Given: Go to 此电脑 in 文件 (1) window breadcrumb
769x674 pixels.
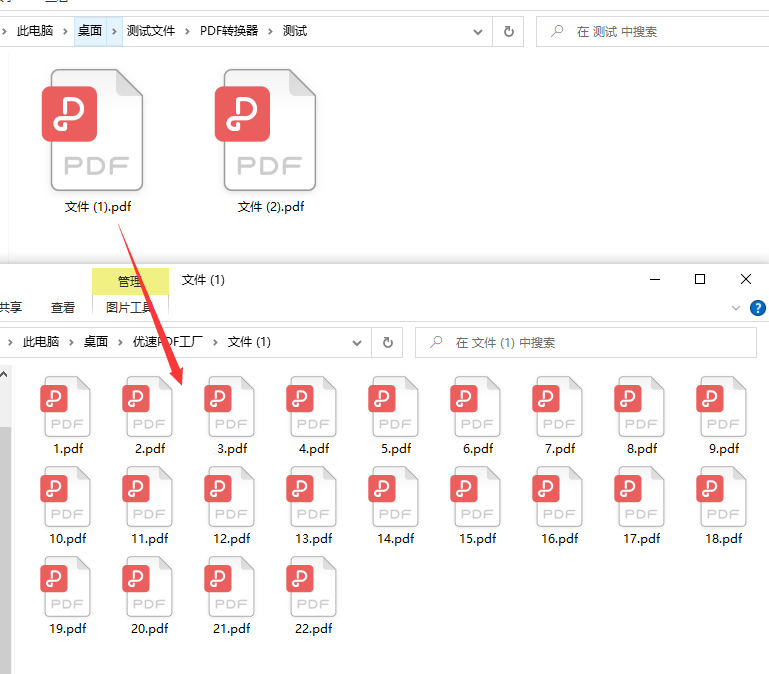Looking at the screenshot, I should click(41, 342).
